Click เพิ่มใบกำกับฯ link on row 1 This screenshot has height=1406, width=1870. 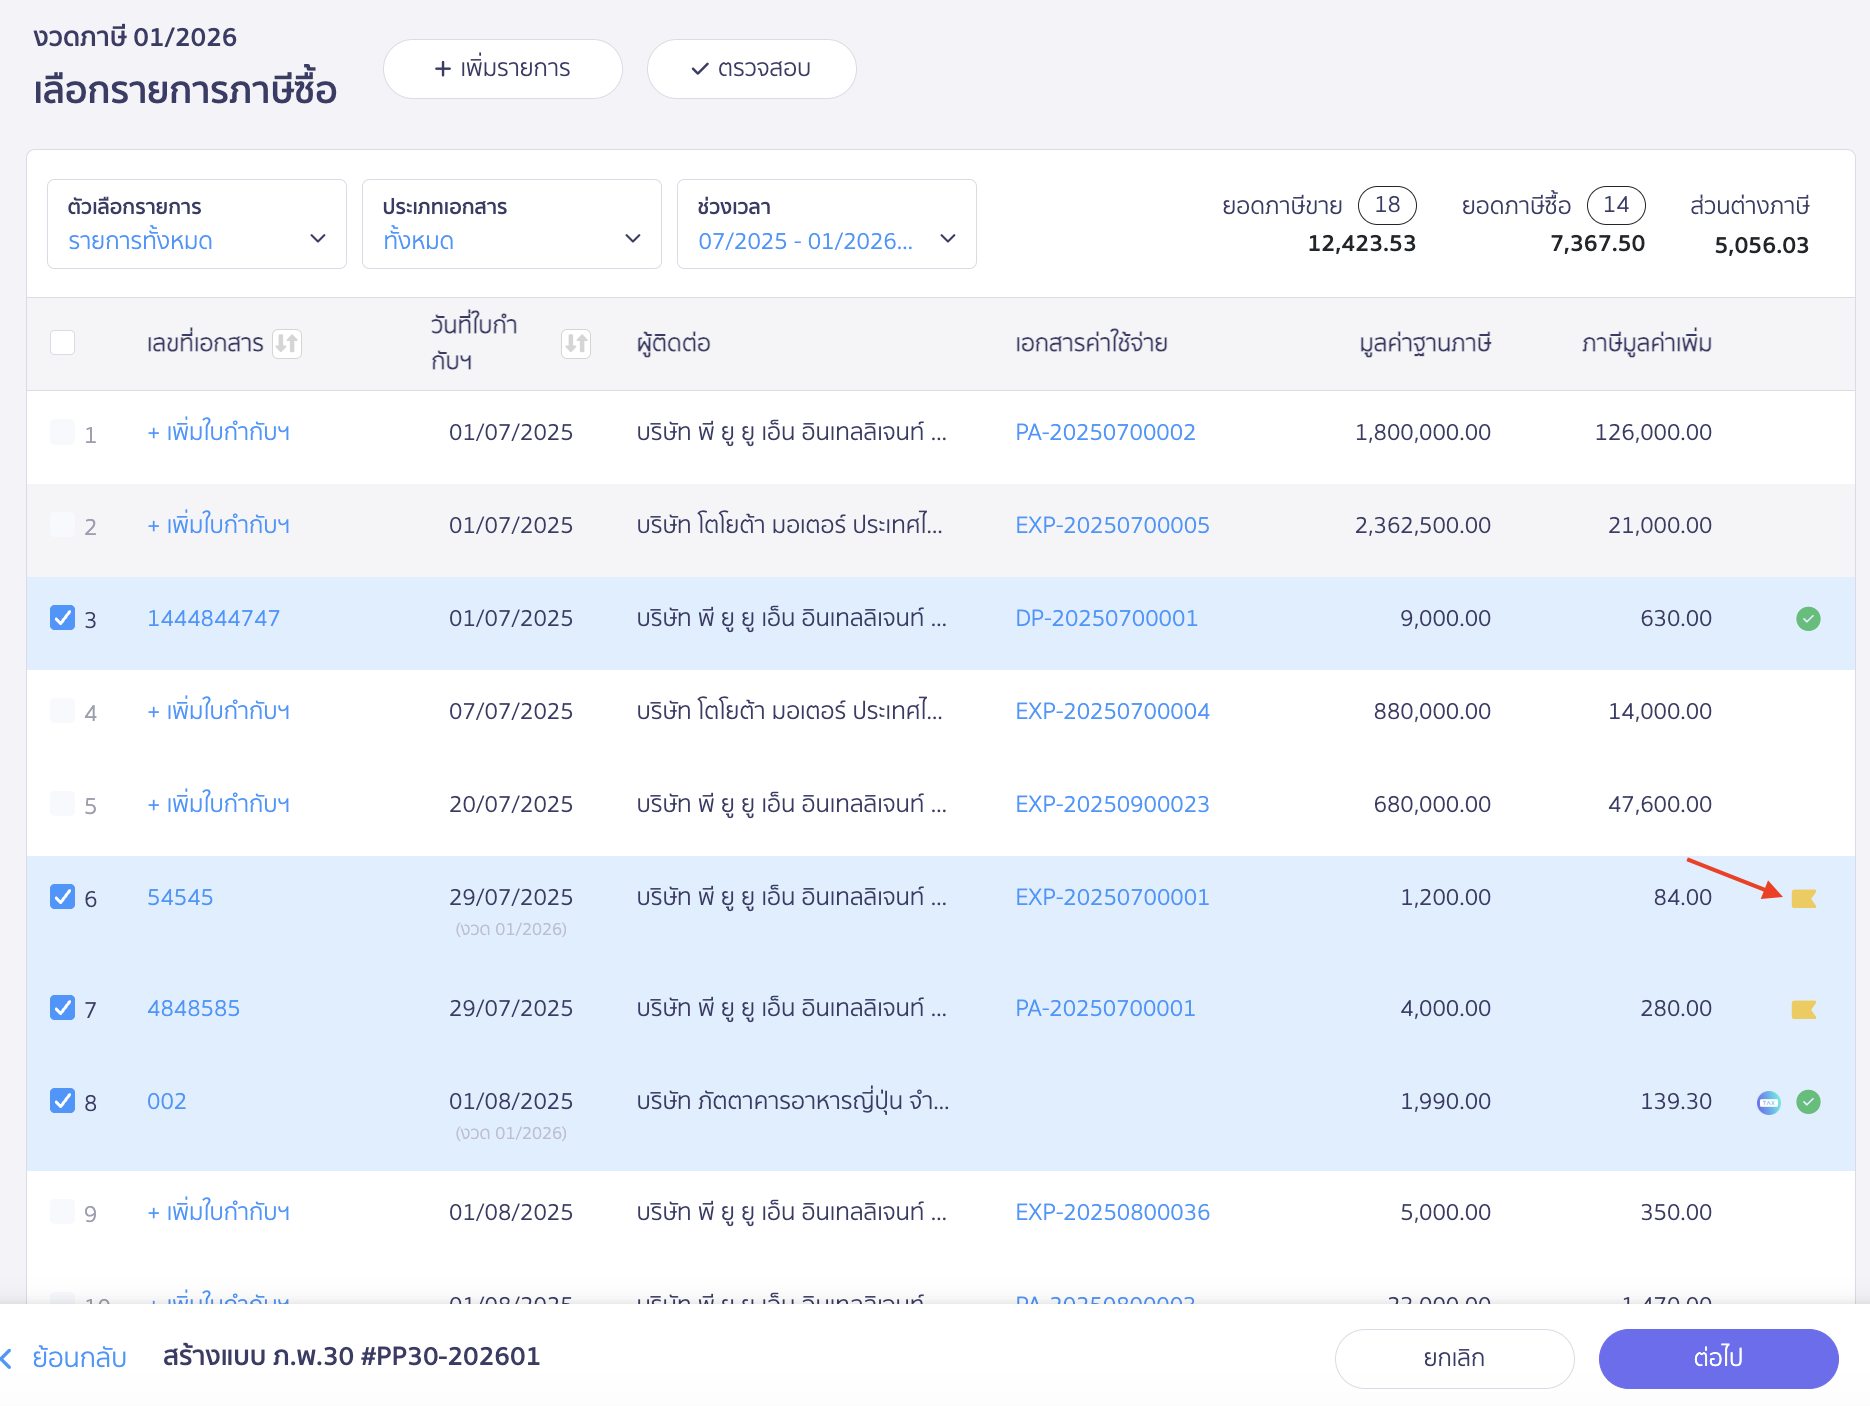tap(218, 432)
